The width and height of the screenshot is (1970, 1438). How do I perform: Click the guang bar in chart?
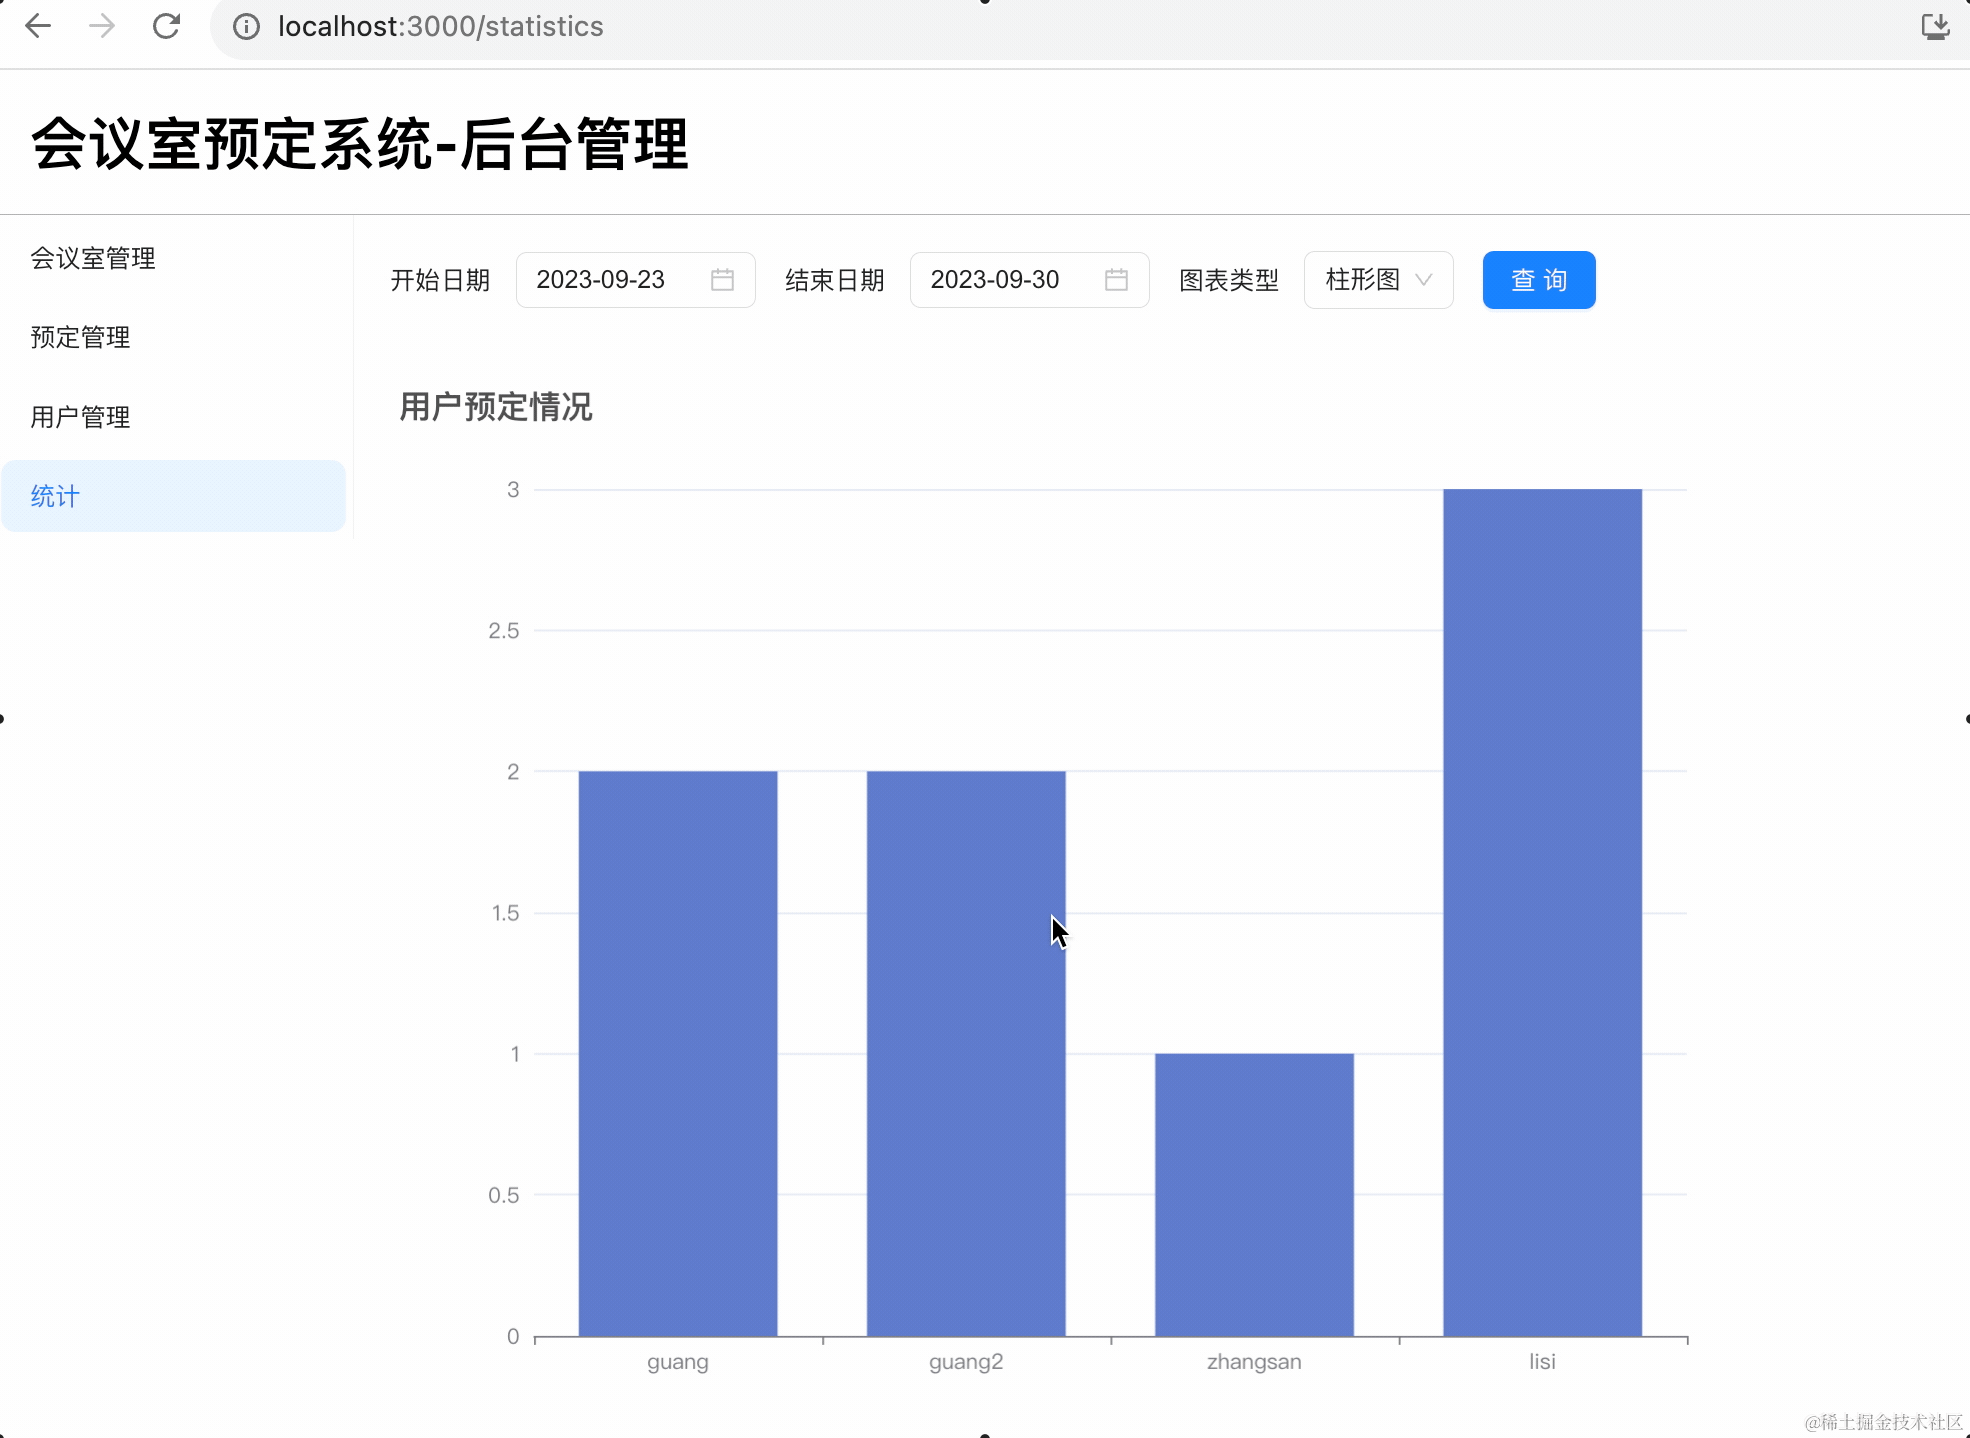[x=677, y=1053]
